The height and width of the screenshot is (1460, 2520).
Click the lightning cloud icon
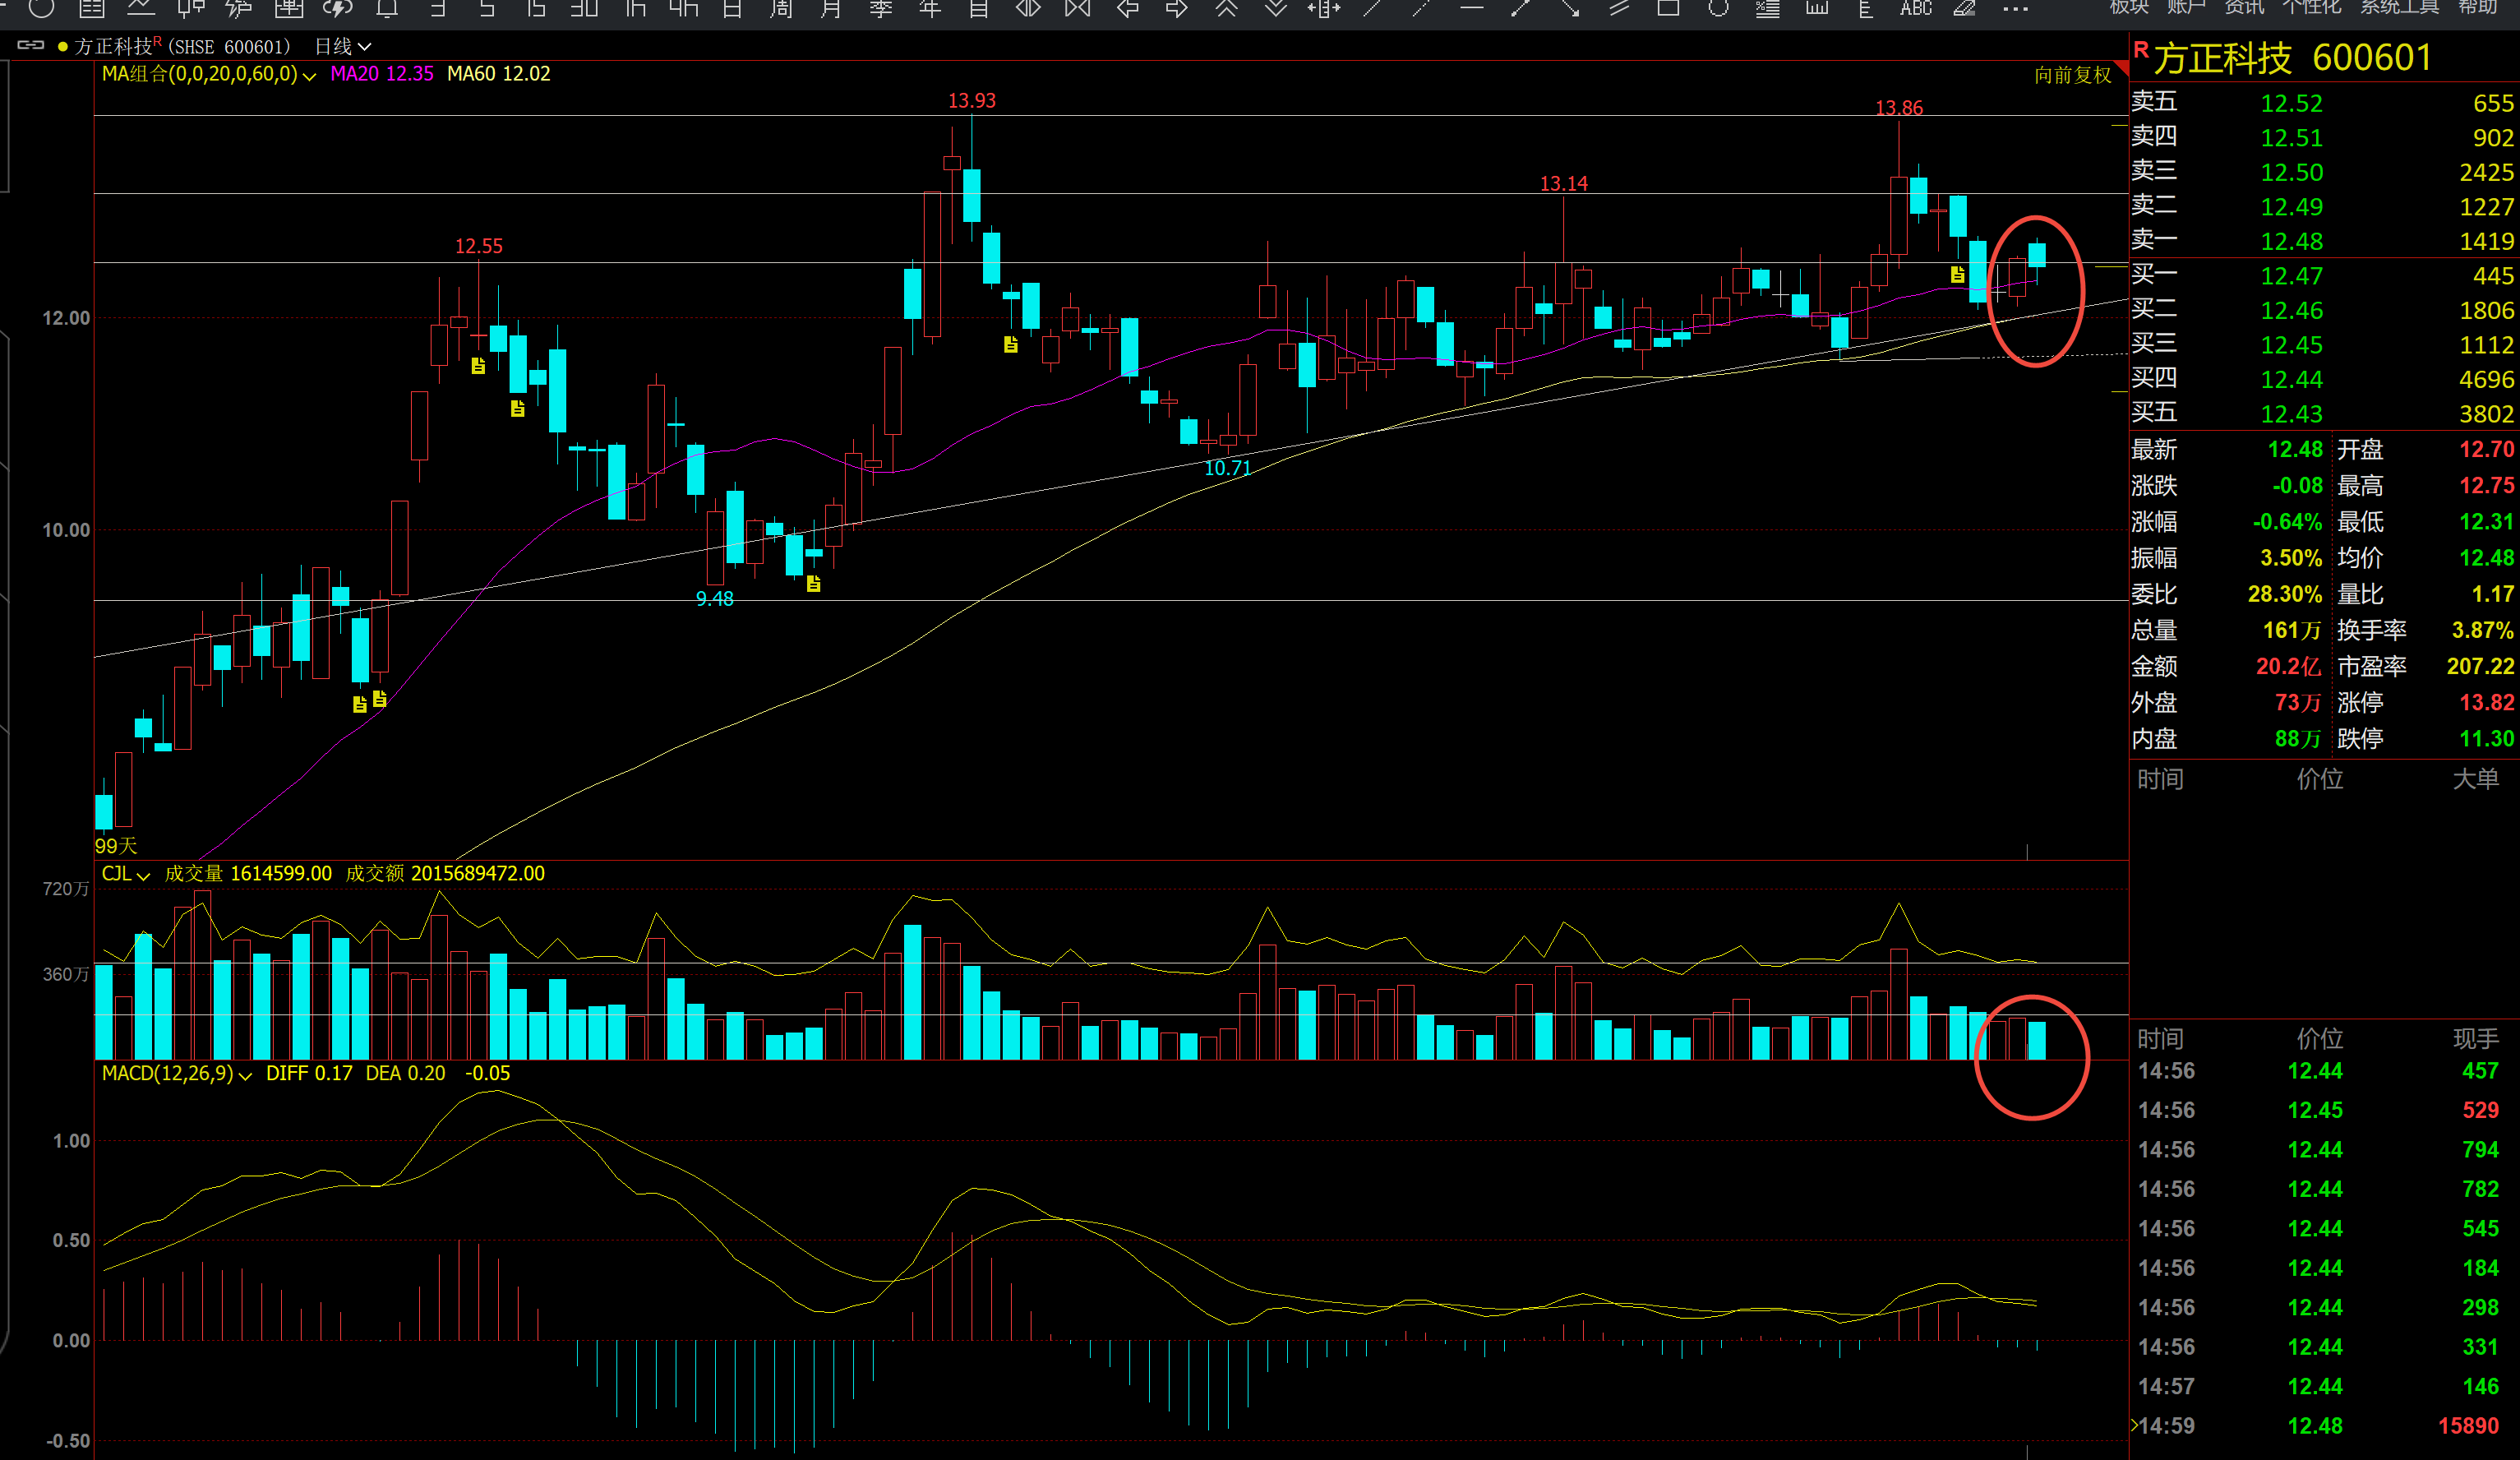pyautogui.click(x=338, y=8)
